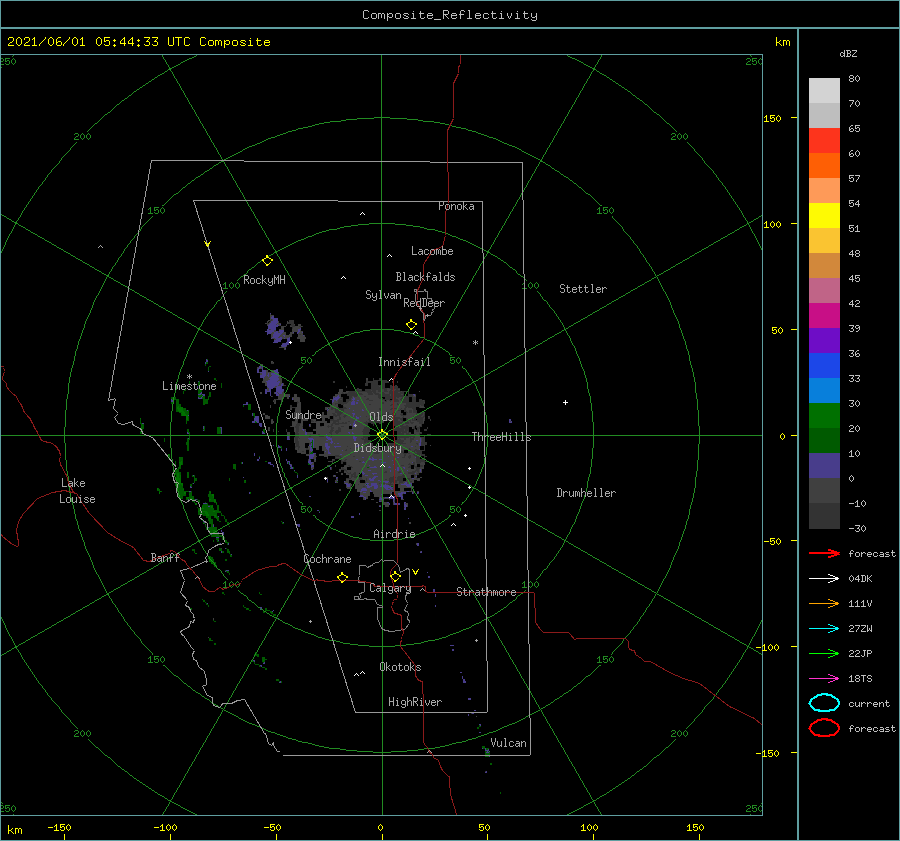The height and width of the screenshot is (841, 900).
Task: Select the Olds label near radar center
Action: (x=381, y=417)
